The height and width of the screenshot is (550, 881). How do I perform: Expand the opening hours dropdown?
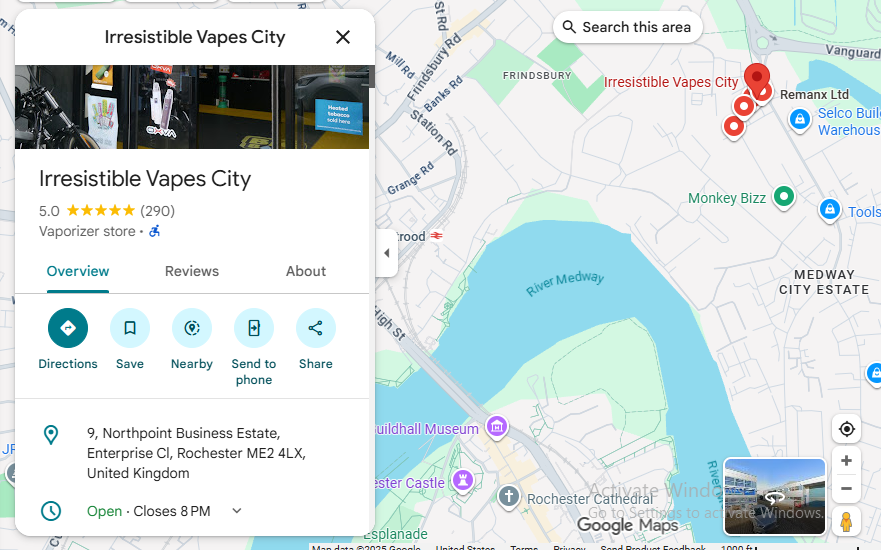click(237, 511)
